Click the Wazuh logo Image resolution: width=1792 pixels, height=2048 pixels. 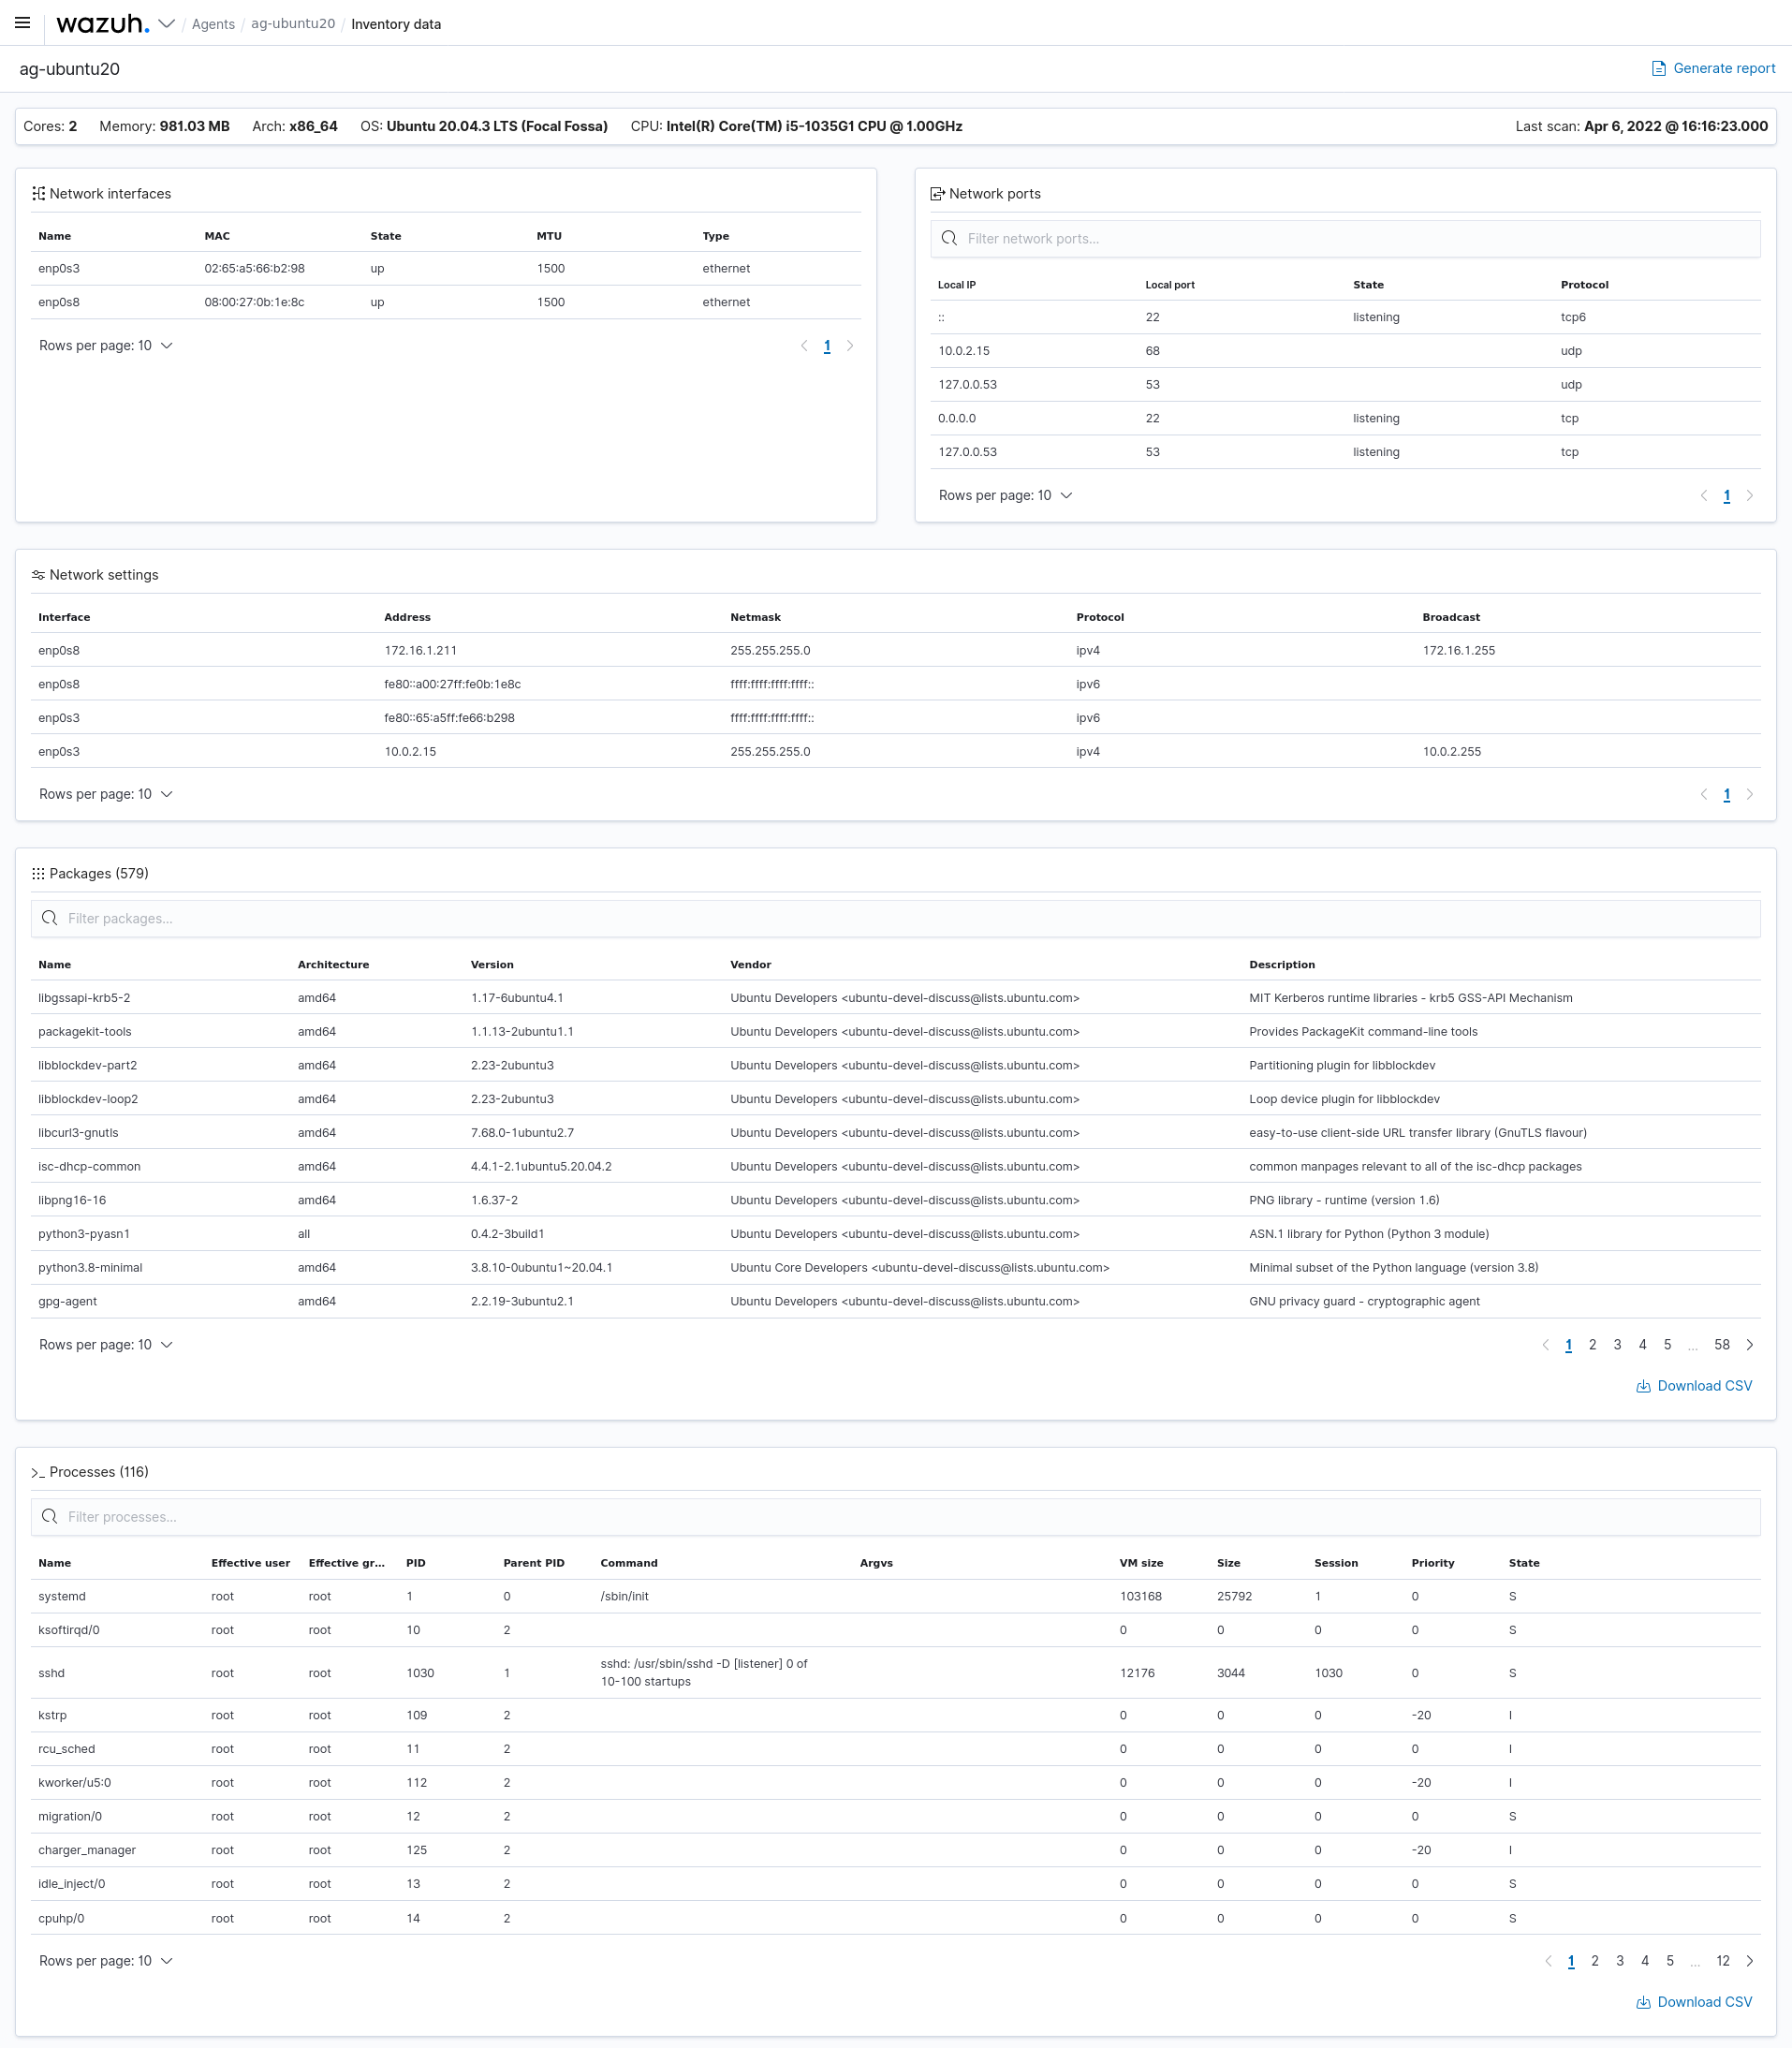pyautogui.click(x=102, y=23)
